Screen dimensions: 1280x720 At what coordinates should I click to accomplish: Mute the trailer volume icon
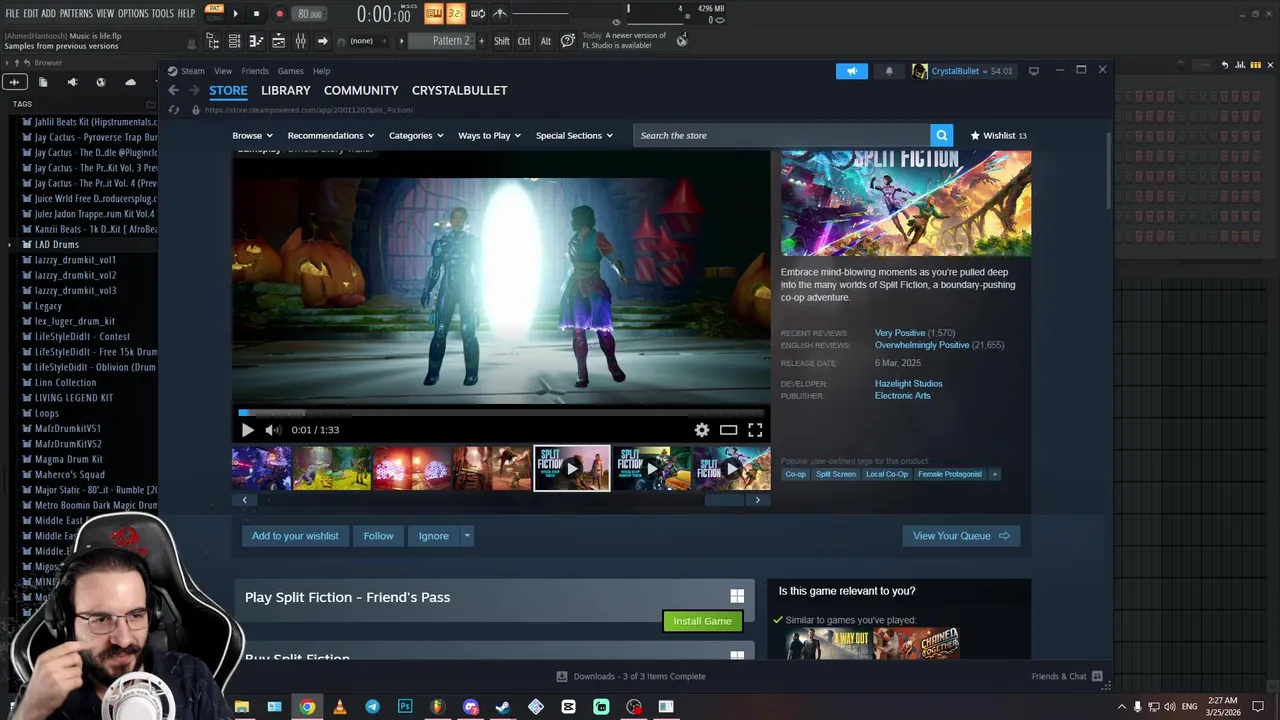pos(272,430)
